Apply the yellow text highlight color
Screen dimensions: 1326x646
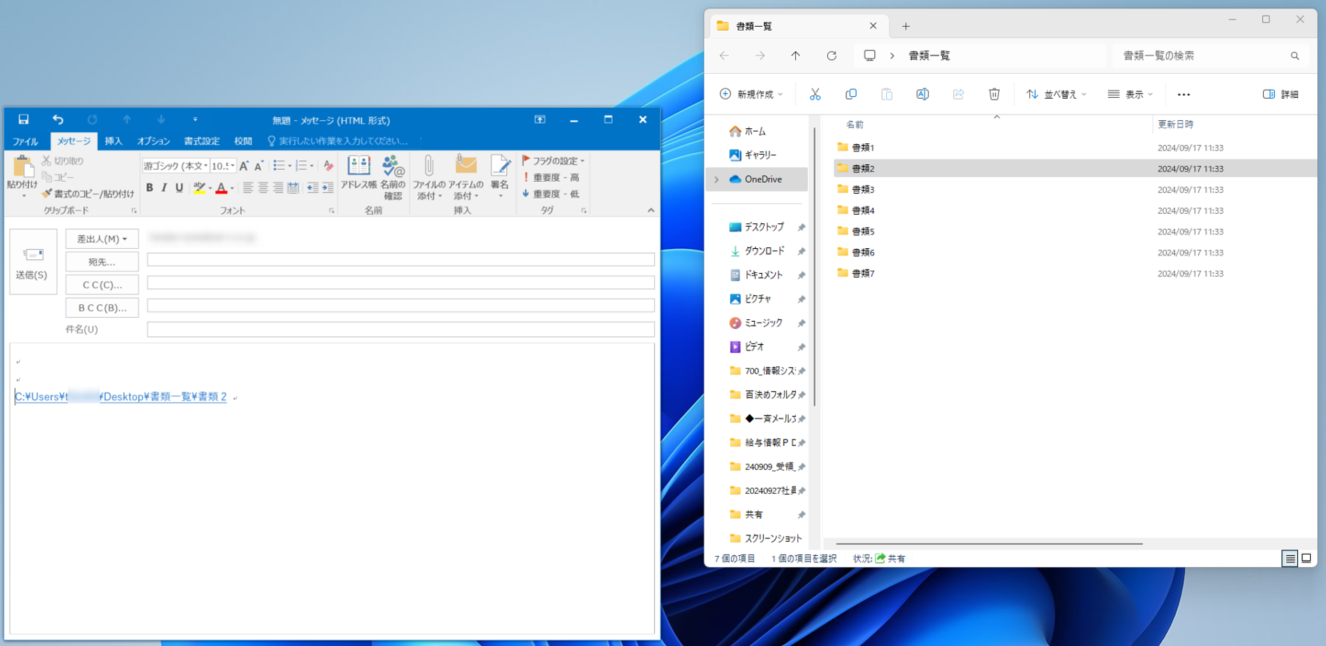[x=199, y=188]
